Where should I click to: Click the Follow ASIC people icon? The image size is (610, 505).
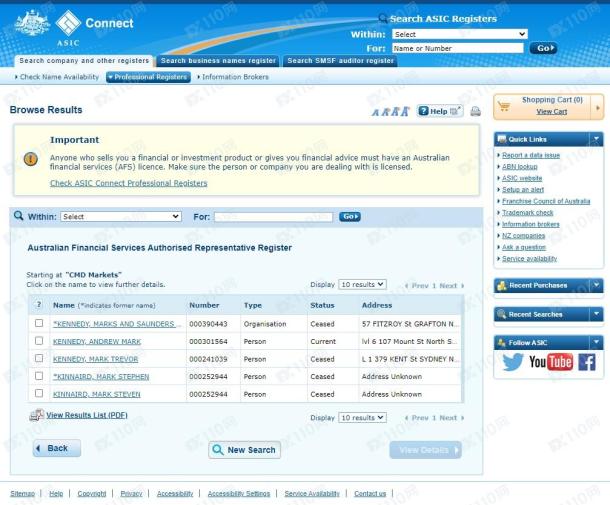click(x=501, y=343)
